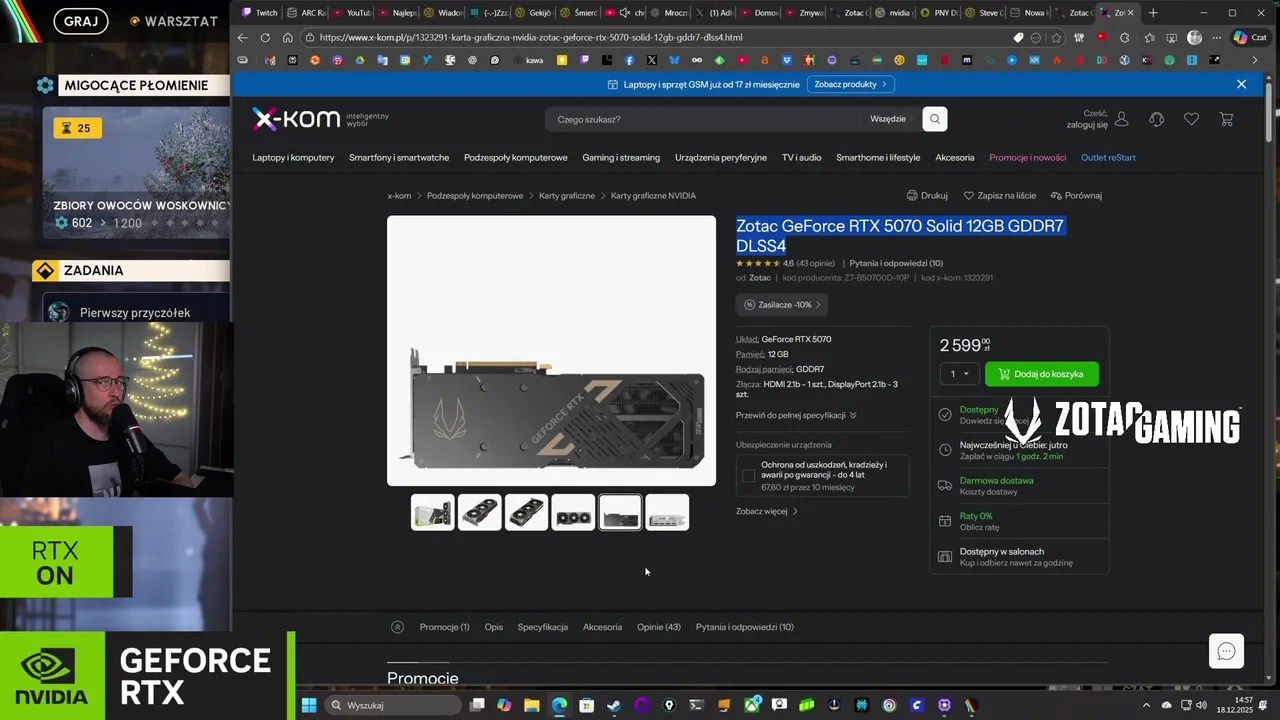Open the account login icon
This screenshot has height=720, width=1280.
pos(1121,119)
